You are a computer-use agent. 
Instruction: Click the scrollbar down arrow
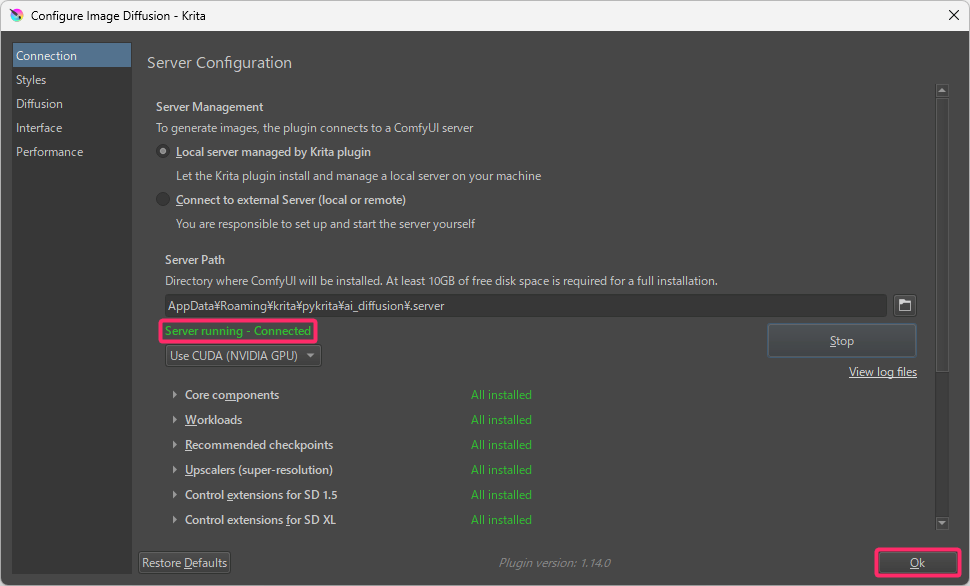[x=942, y=524]
